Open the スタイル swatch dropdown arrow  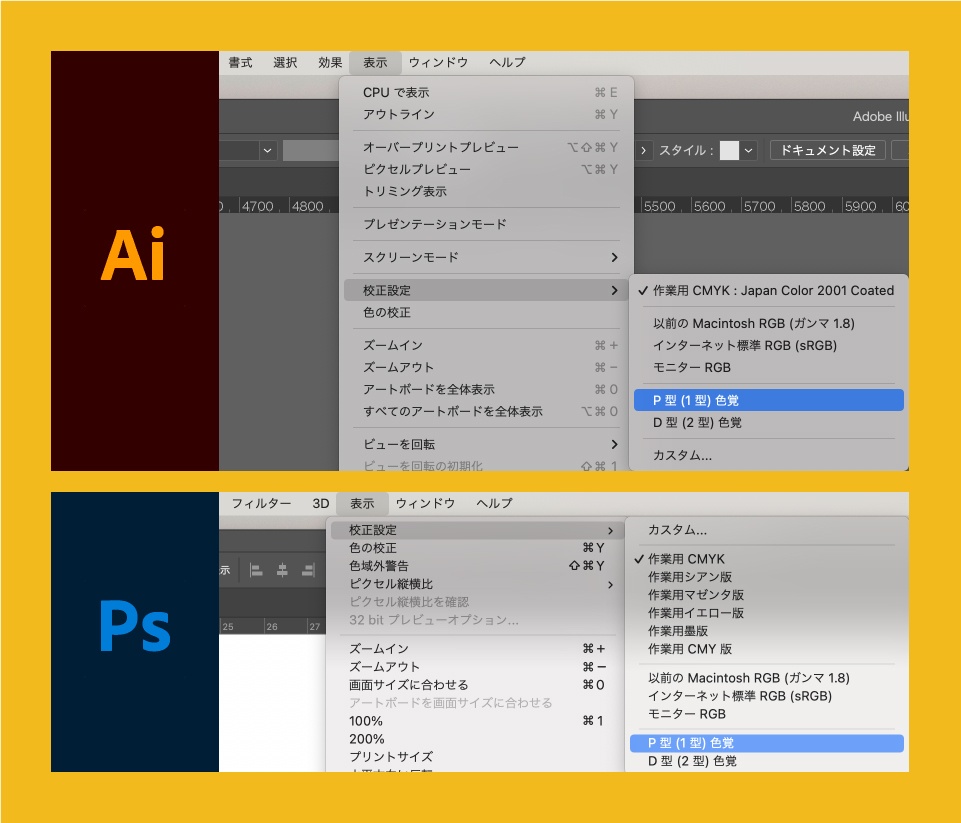(748, 151)
